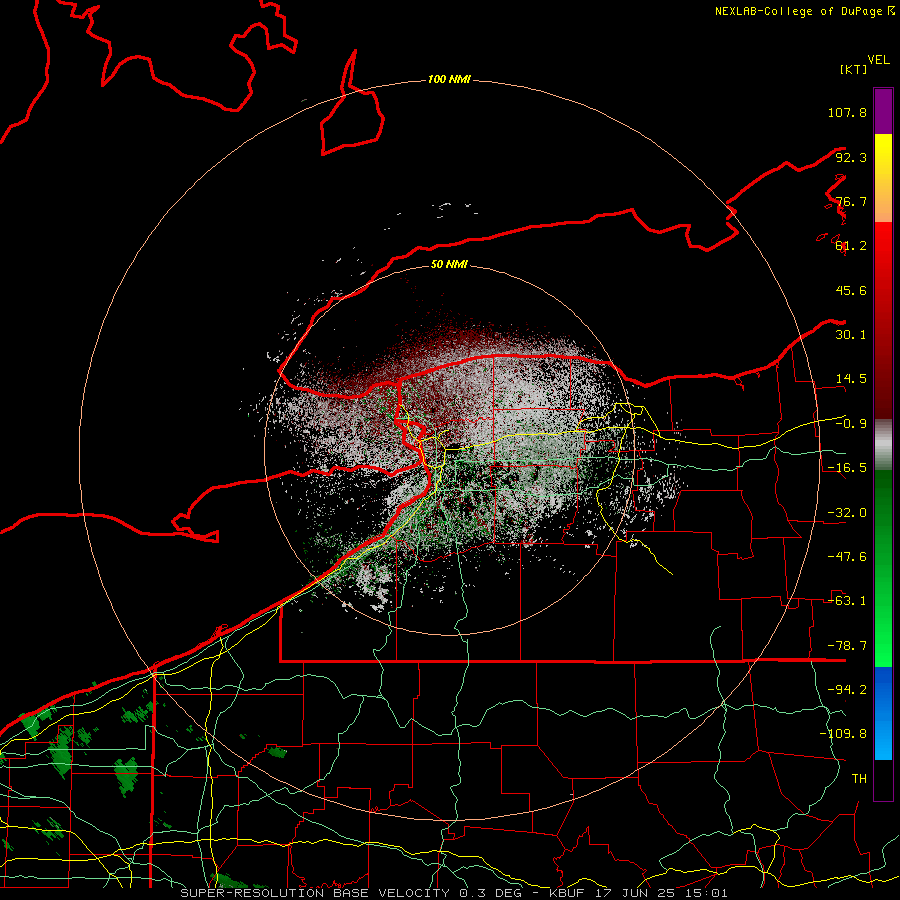The height and width of the screenshot is (900, 900).
Task: Click the 45.6 velocity scale value
Action: click(x=851, y=290)
